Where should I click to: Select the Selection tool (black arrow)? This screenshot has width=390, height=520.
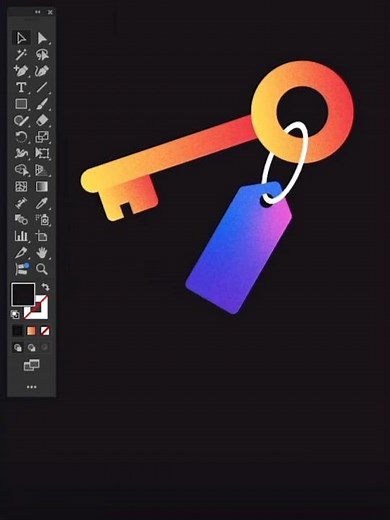(x=21, y=38)
